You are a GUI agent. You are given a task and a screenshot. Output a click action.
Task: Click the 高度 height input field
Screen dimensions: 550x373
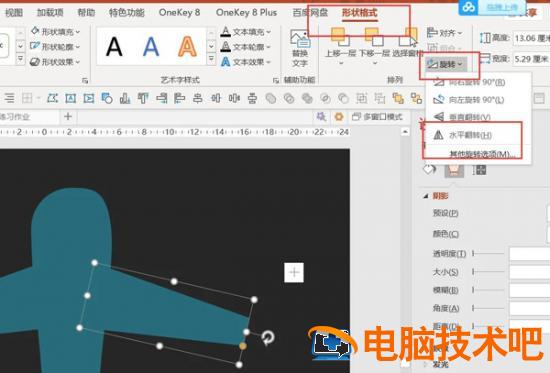click(531, 38)
